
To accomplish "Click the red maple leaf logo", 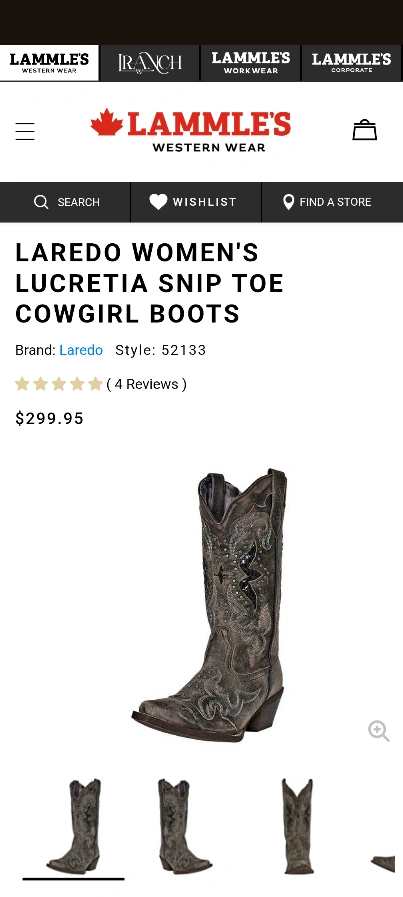I will pyautogui.click(x=106, y=122).
